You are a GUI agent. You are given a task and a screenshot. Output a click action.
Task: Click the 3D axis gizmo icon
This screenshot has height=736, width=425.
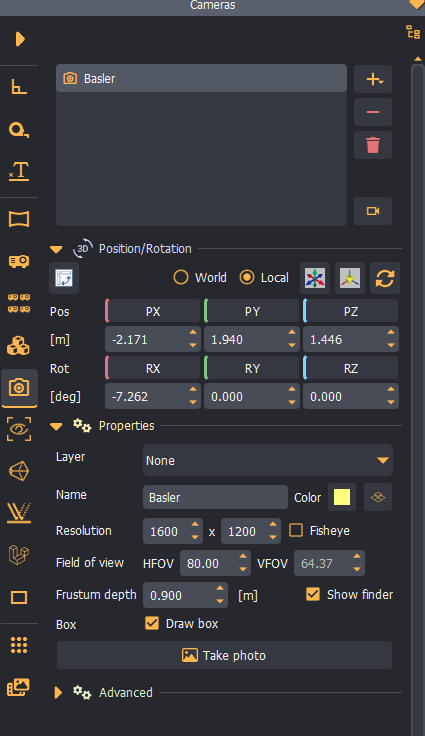tap(350, 278)
